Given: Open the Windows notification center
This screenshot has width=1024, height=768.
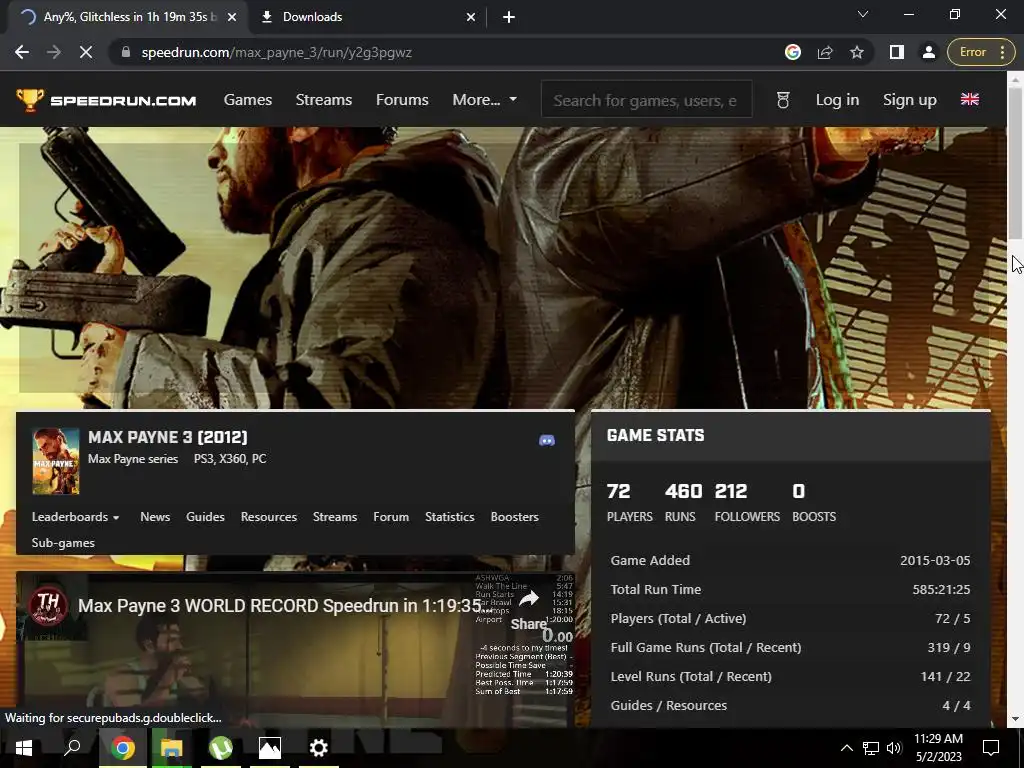Looking at the screenshot, I should coord(991,748).
